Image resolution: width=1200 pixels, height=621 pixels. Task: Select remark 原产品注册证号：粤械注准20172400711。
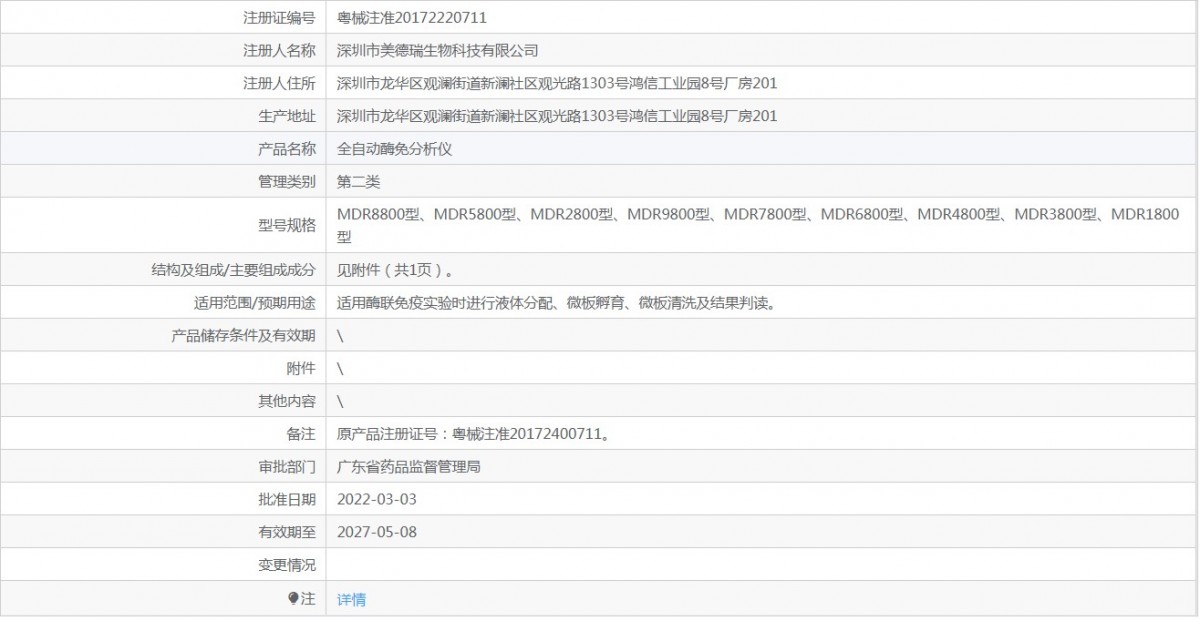474,434
